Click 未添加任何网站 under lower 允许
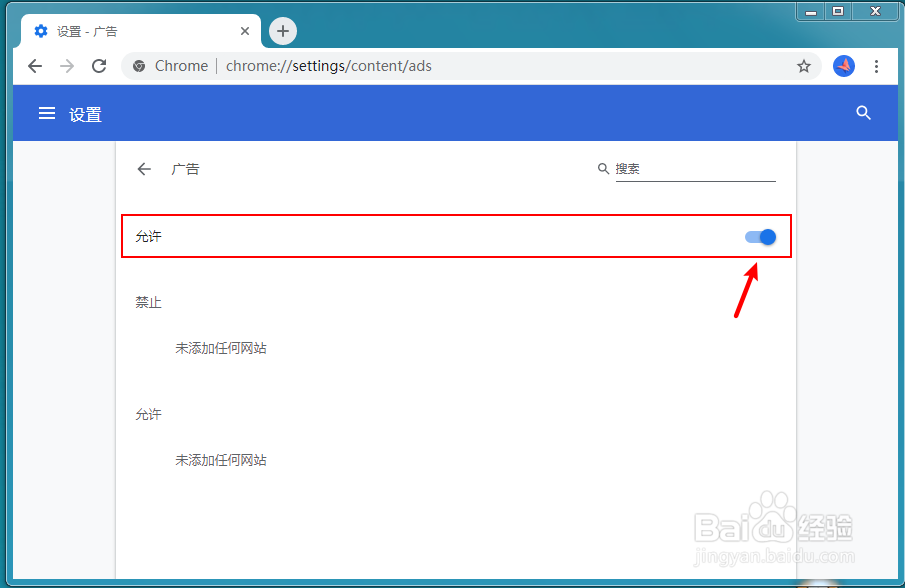Screen dimensions: 905x588 (x=221, y=460)
